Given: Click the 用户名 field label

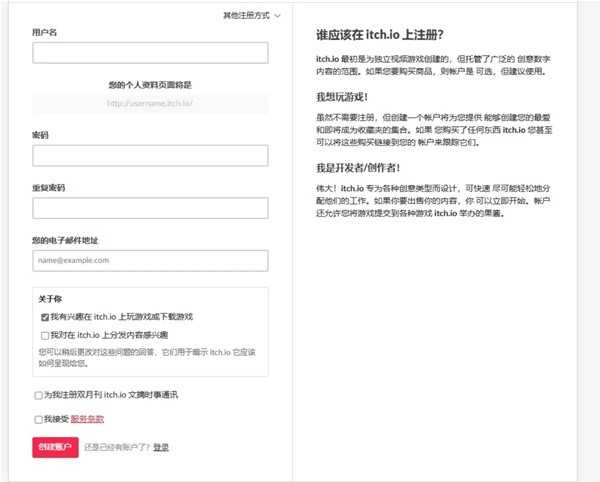Looking at the screenshot, I should click(x=45, y=32).
